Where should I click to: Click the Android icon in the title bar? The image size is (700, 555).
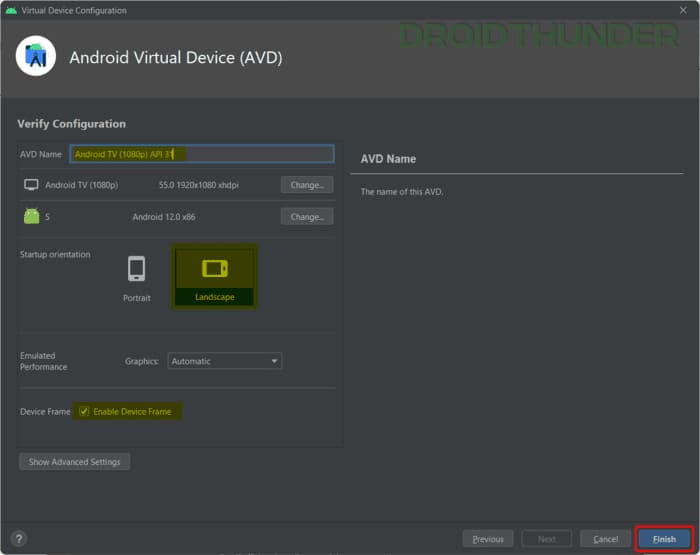11,10
